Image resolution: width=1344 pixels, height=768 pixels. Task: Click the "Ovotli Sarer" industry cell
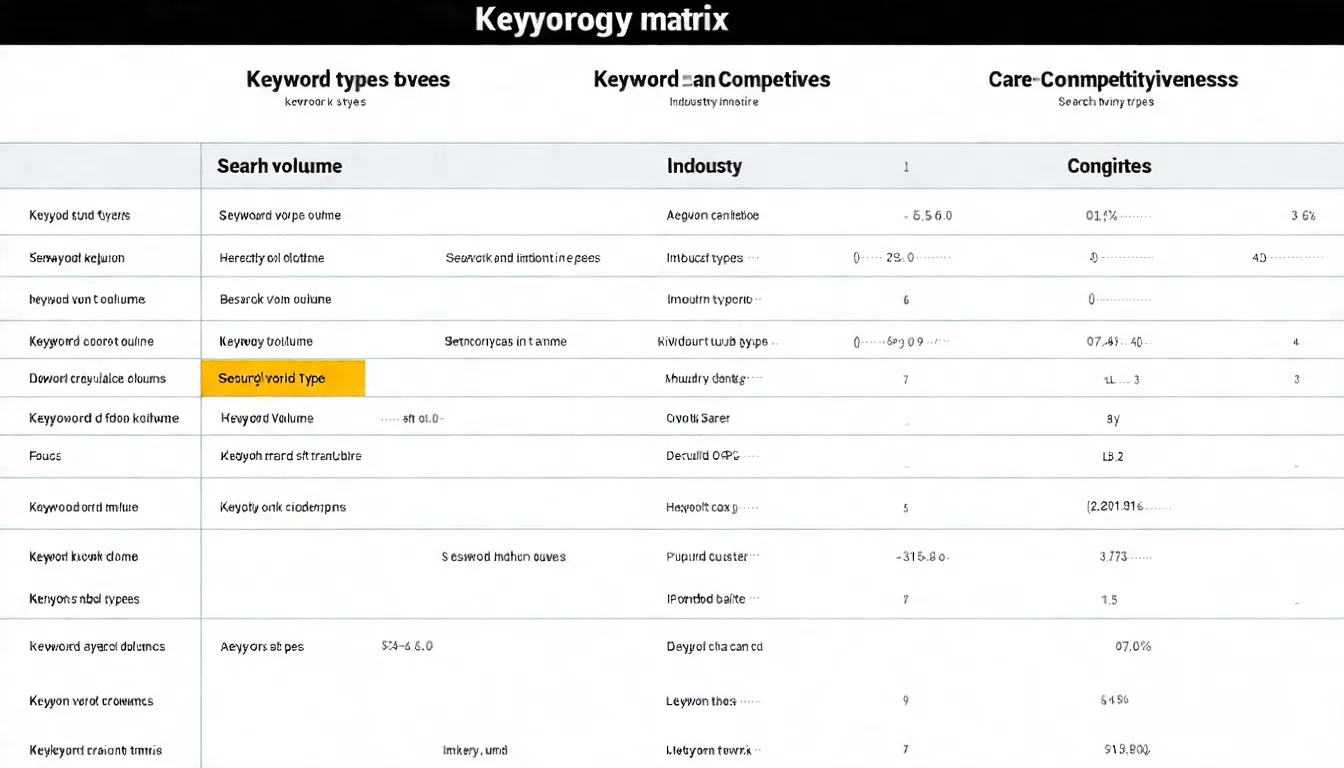click(698, 418)
